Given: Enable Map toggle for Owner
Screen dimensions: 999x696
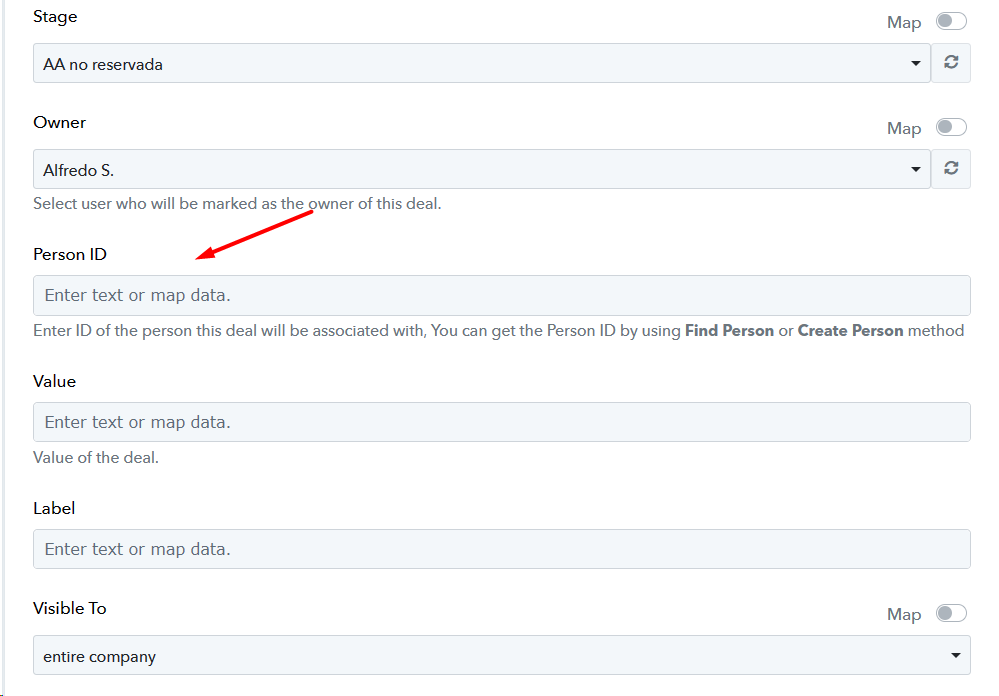Looking at the screenshot, I should point(951,127).
